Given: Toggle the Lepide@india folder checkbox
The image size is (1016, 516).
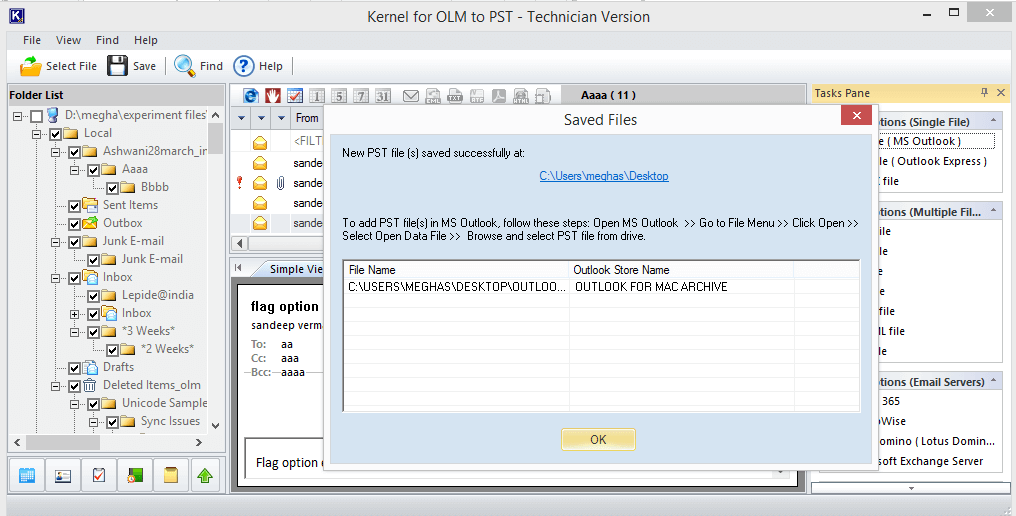Looking at the screenshot, I should (93, 296).
